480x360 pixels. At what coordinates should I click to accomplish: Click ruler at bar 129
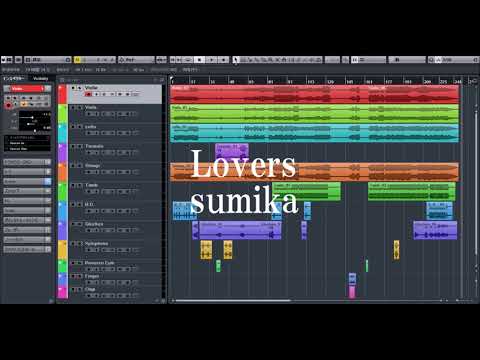tap(330, 81)
